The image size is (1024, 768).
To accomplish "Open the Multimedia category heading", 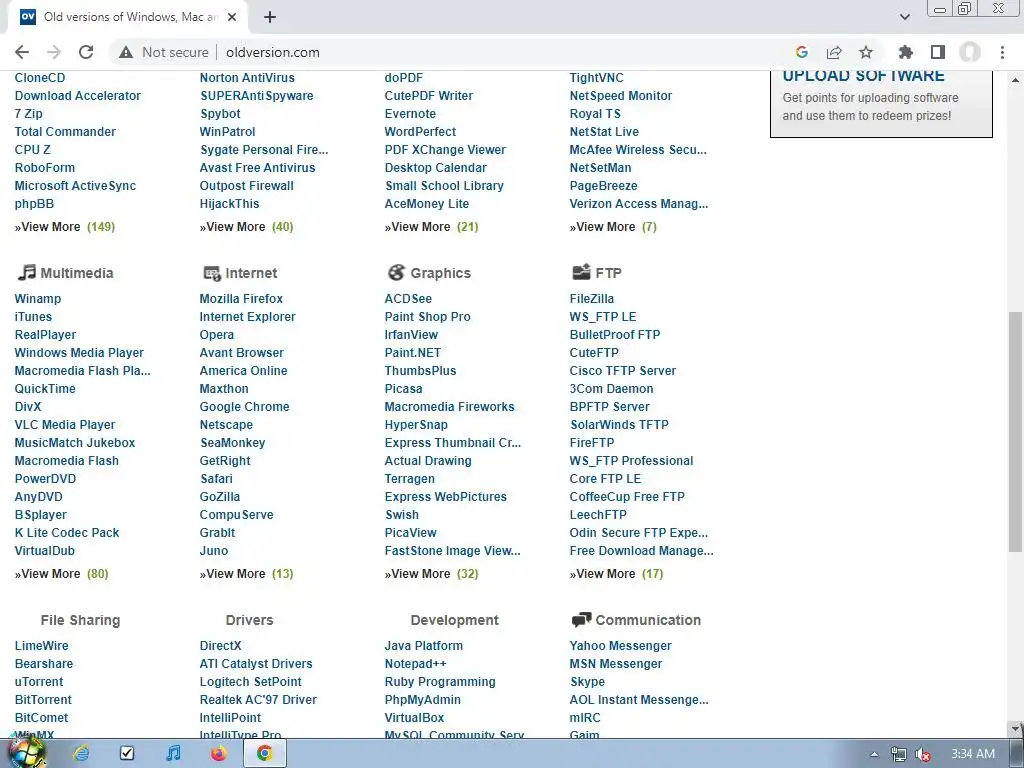I will coord(76,273).
